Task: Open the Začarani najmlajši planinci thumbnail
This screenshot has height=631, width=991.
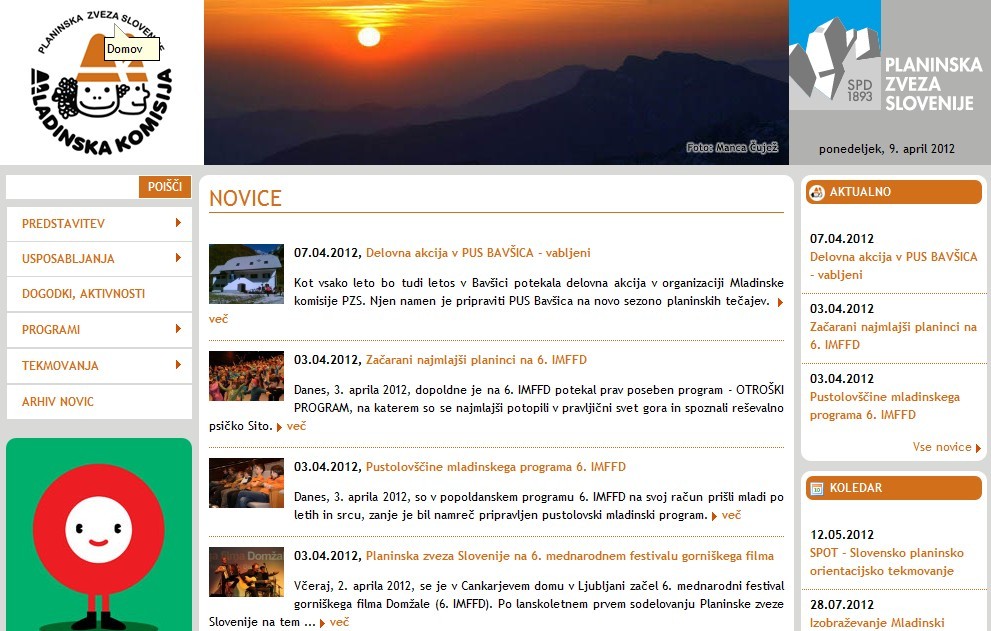Action: pos(246,376)
